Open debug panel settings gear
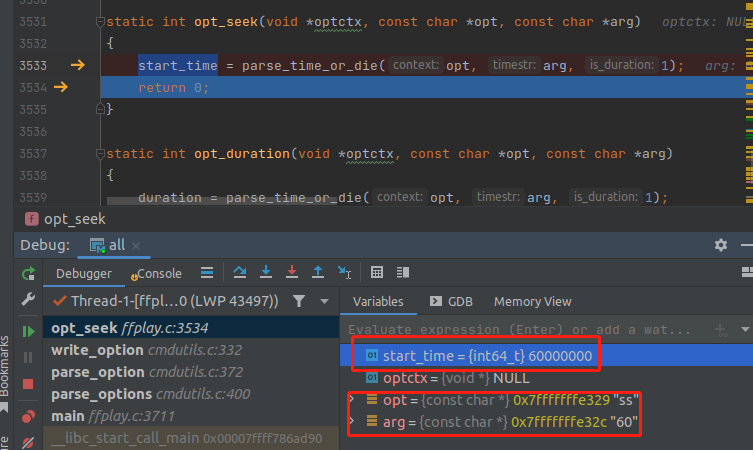The height and width of the screenshot is (450, 753). click(x=721, y=245)
